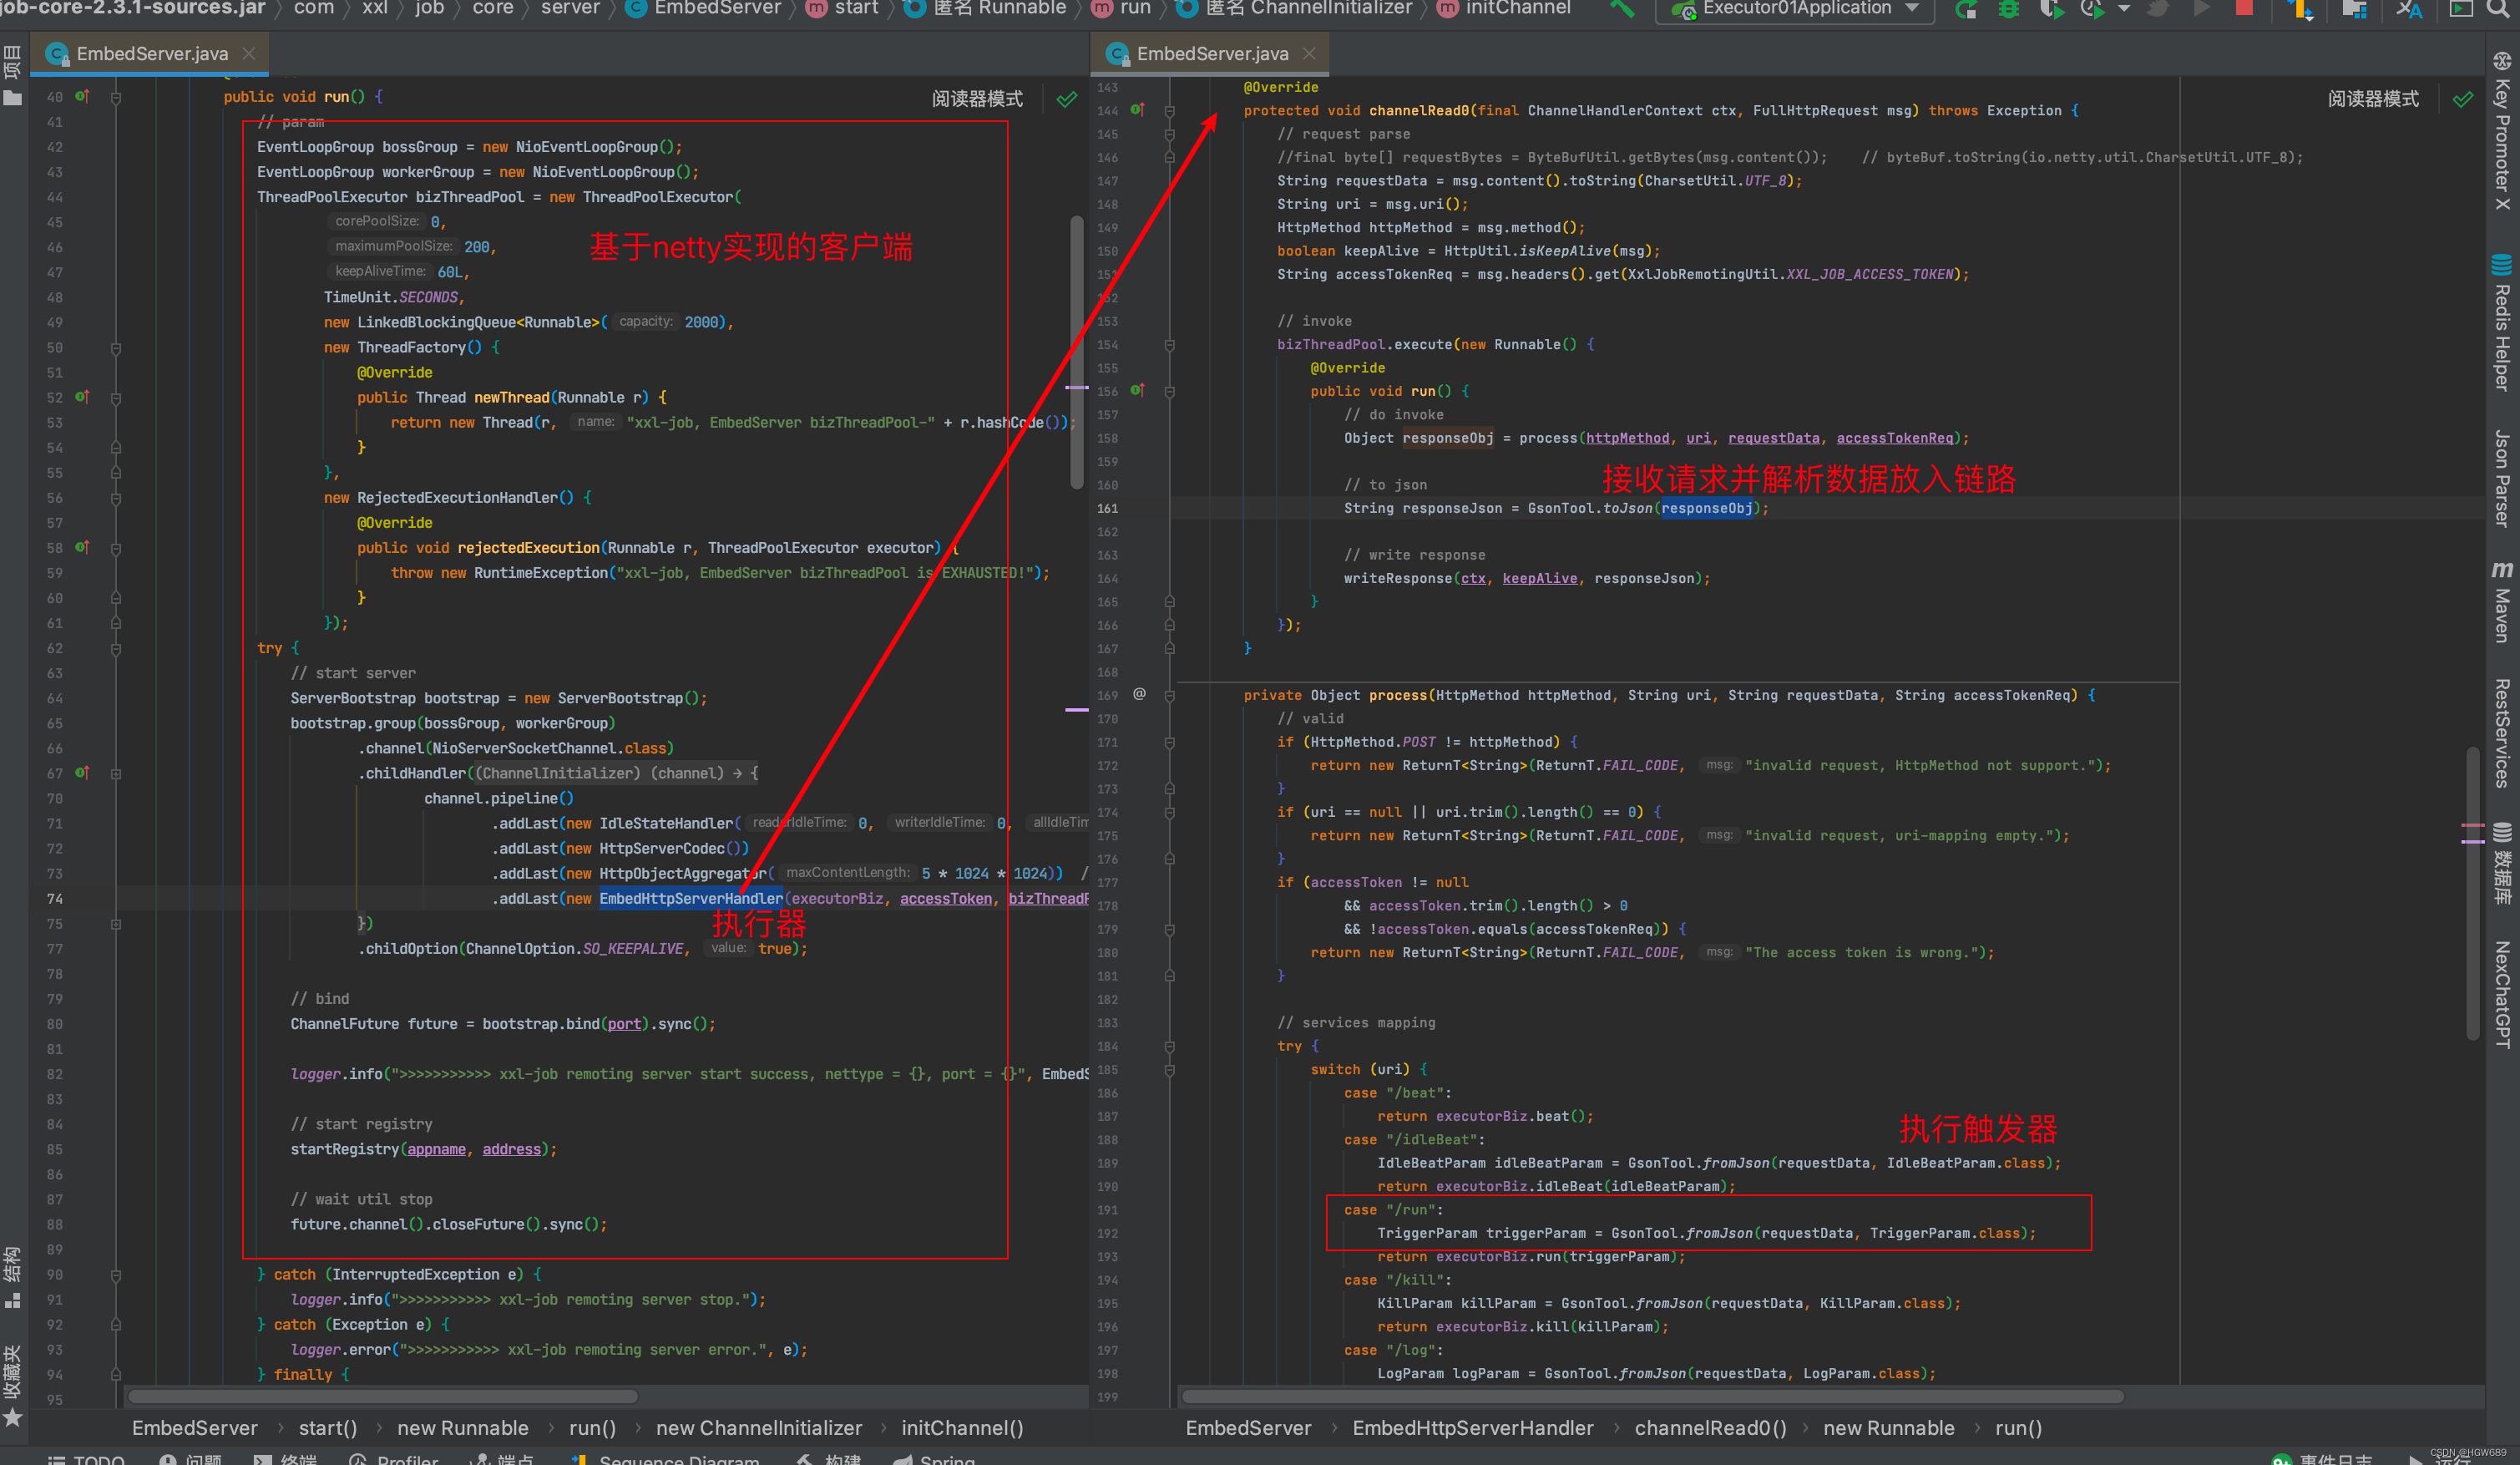2520x1465 pixels.
Task: Open the 终端 terminal tab
Action: [x=285, y=1459]
